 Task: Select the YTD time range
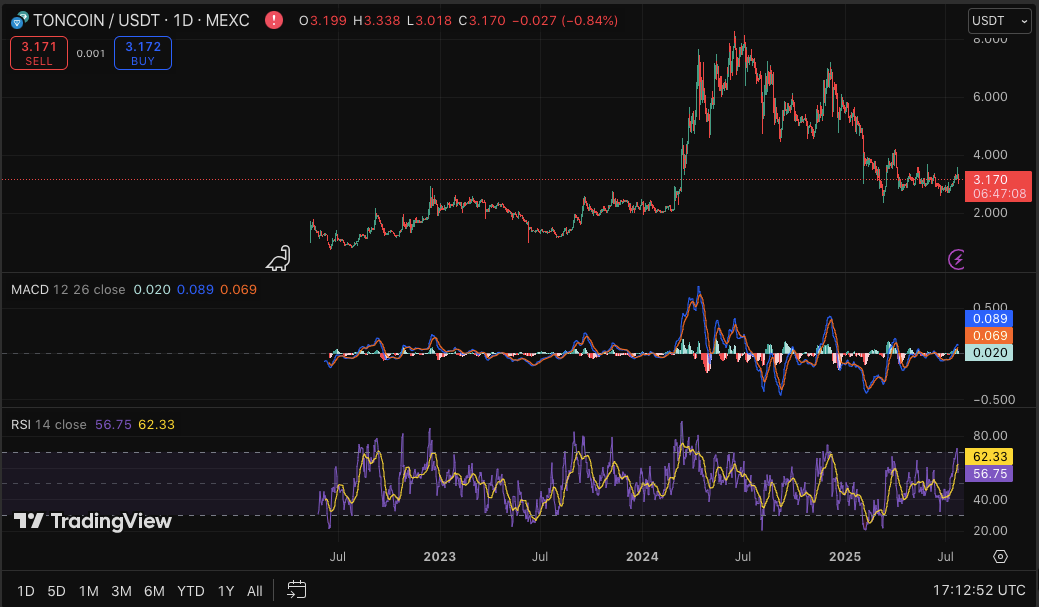191,591
